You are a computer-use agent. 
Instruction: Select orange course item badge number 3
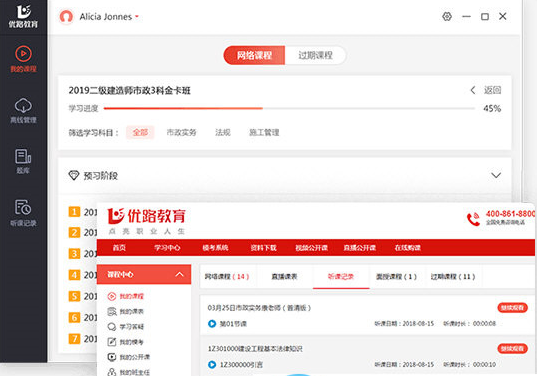74,254
